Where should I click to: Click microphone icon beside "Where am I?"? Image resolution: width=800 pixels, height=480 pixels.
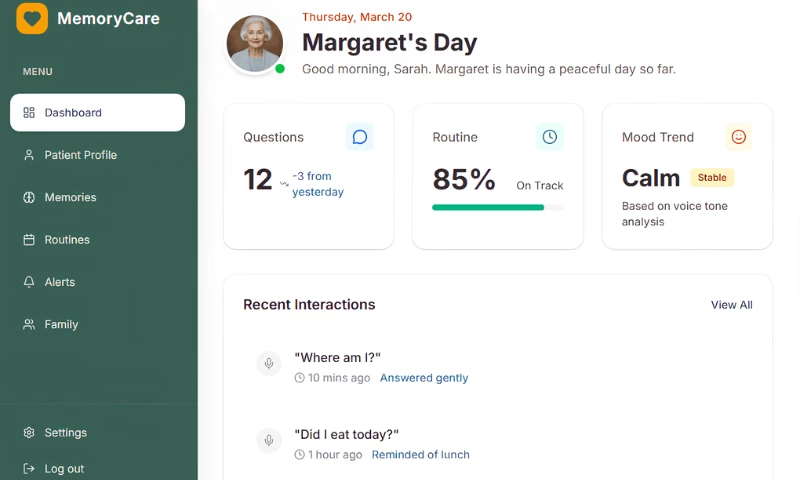(268, 364)
